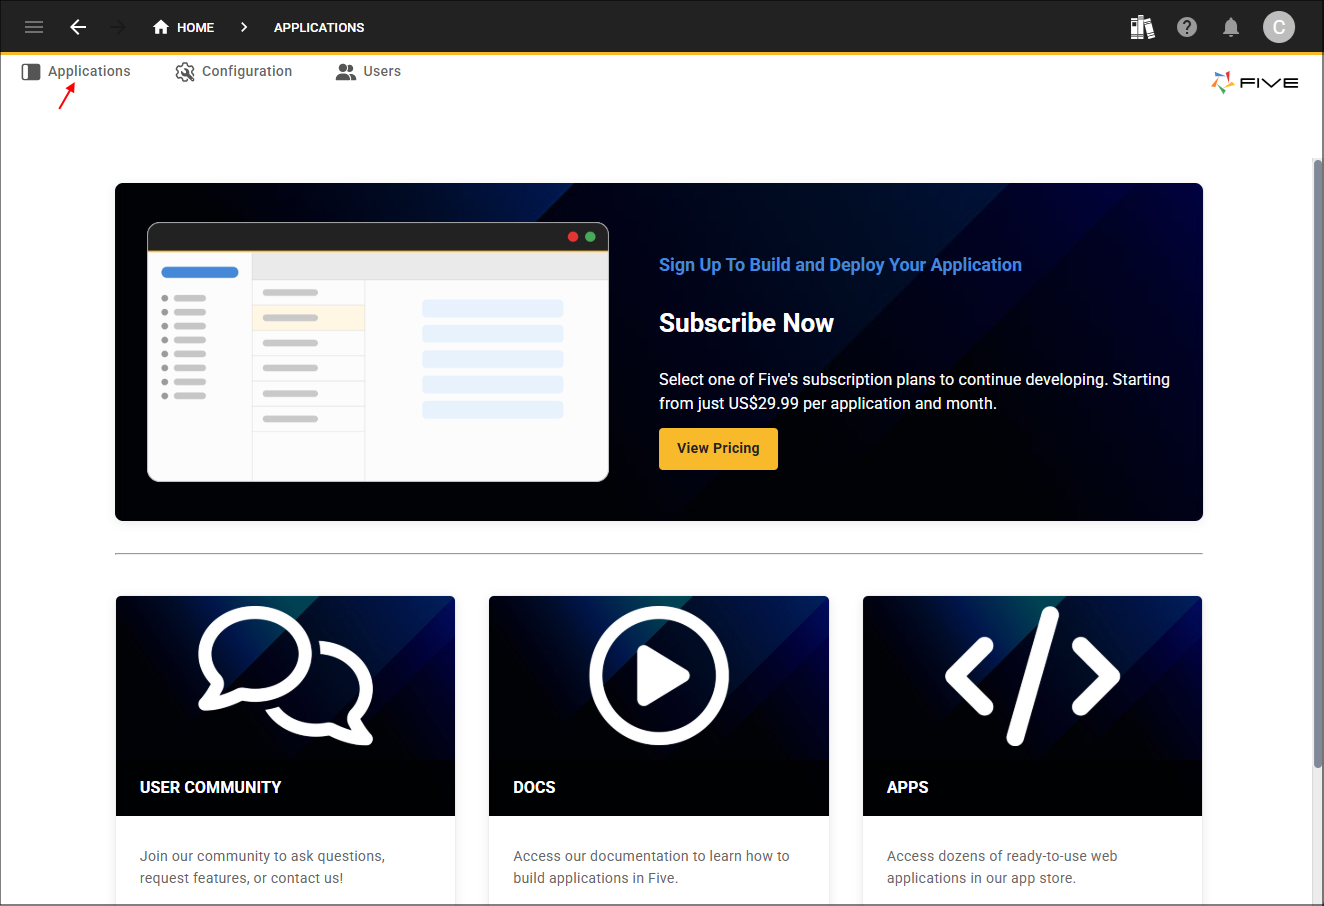1324x906 pixels.
Task: Click the Home house icon
Action: 161,27
